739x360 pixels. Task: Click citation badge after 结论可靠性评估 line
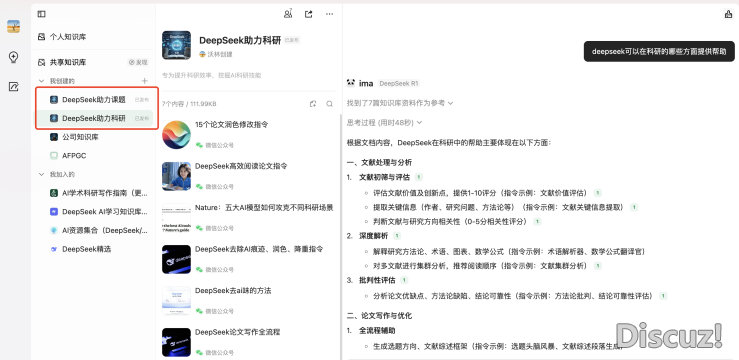[663, 296]
